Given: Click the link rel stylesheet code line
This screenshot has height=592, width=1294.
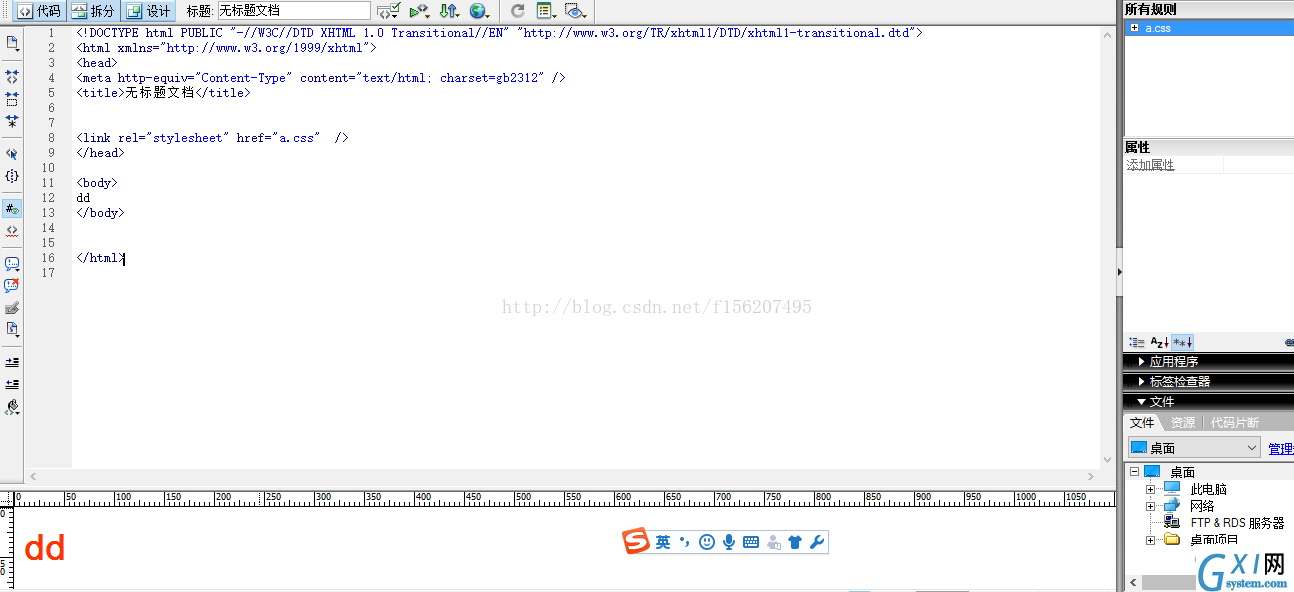Looking at the screenshot, I should (212, 138).
